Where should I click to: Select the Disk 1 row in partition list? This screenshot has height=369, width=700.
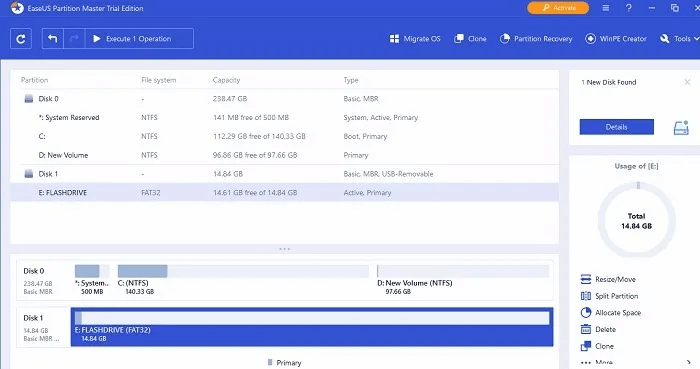(x=284, y=174)
